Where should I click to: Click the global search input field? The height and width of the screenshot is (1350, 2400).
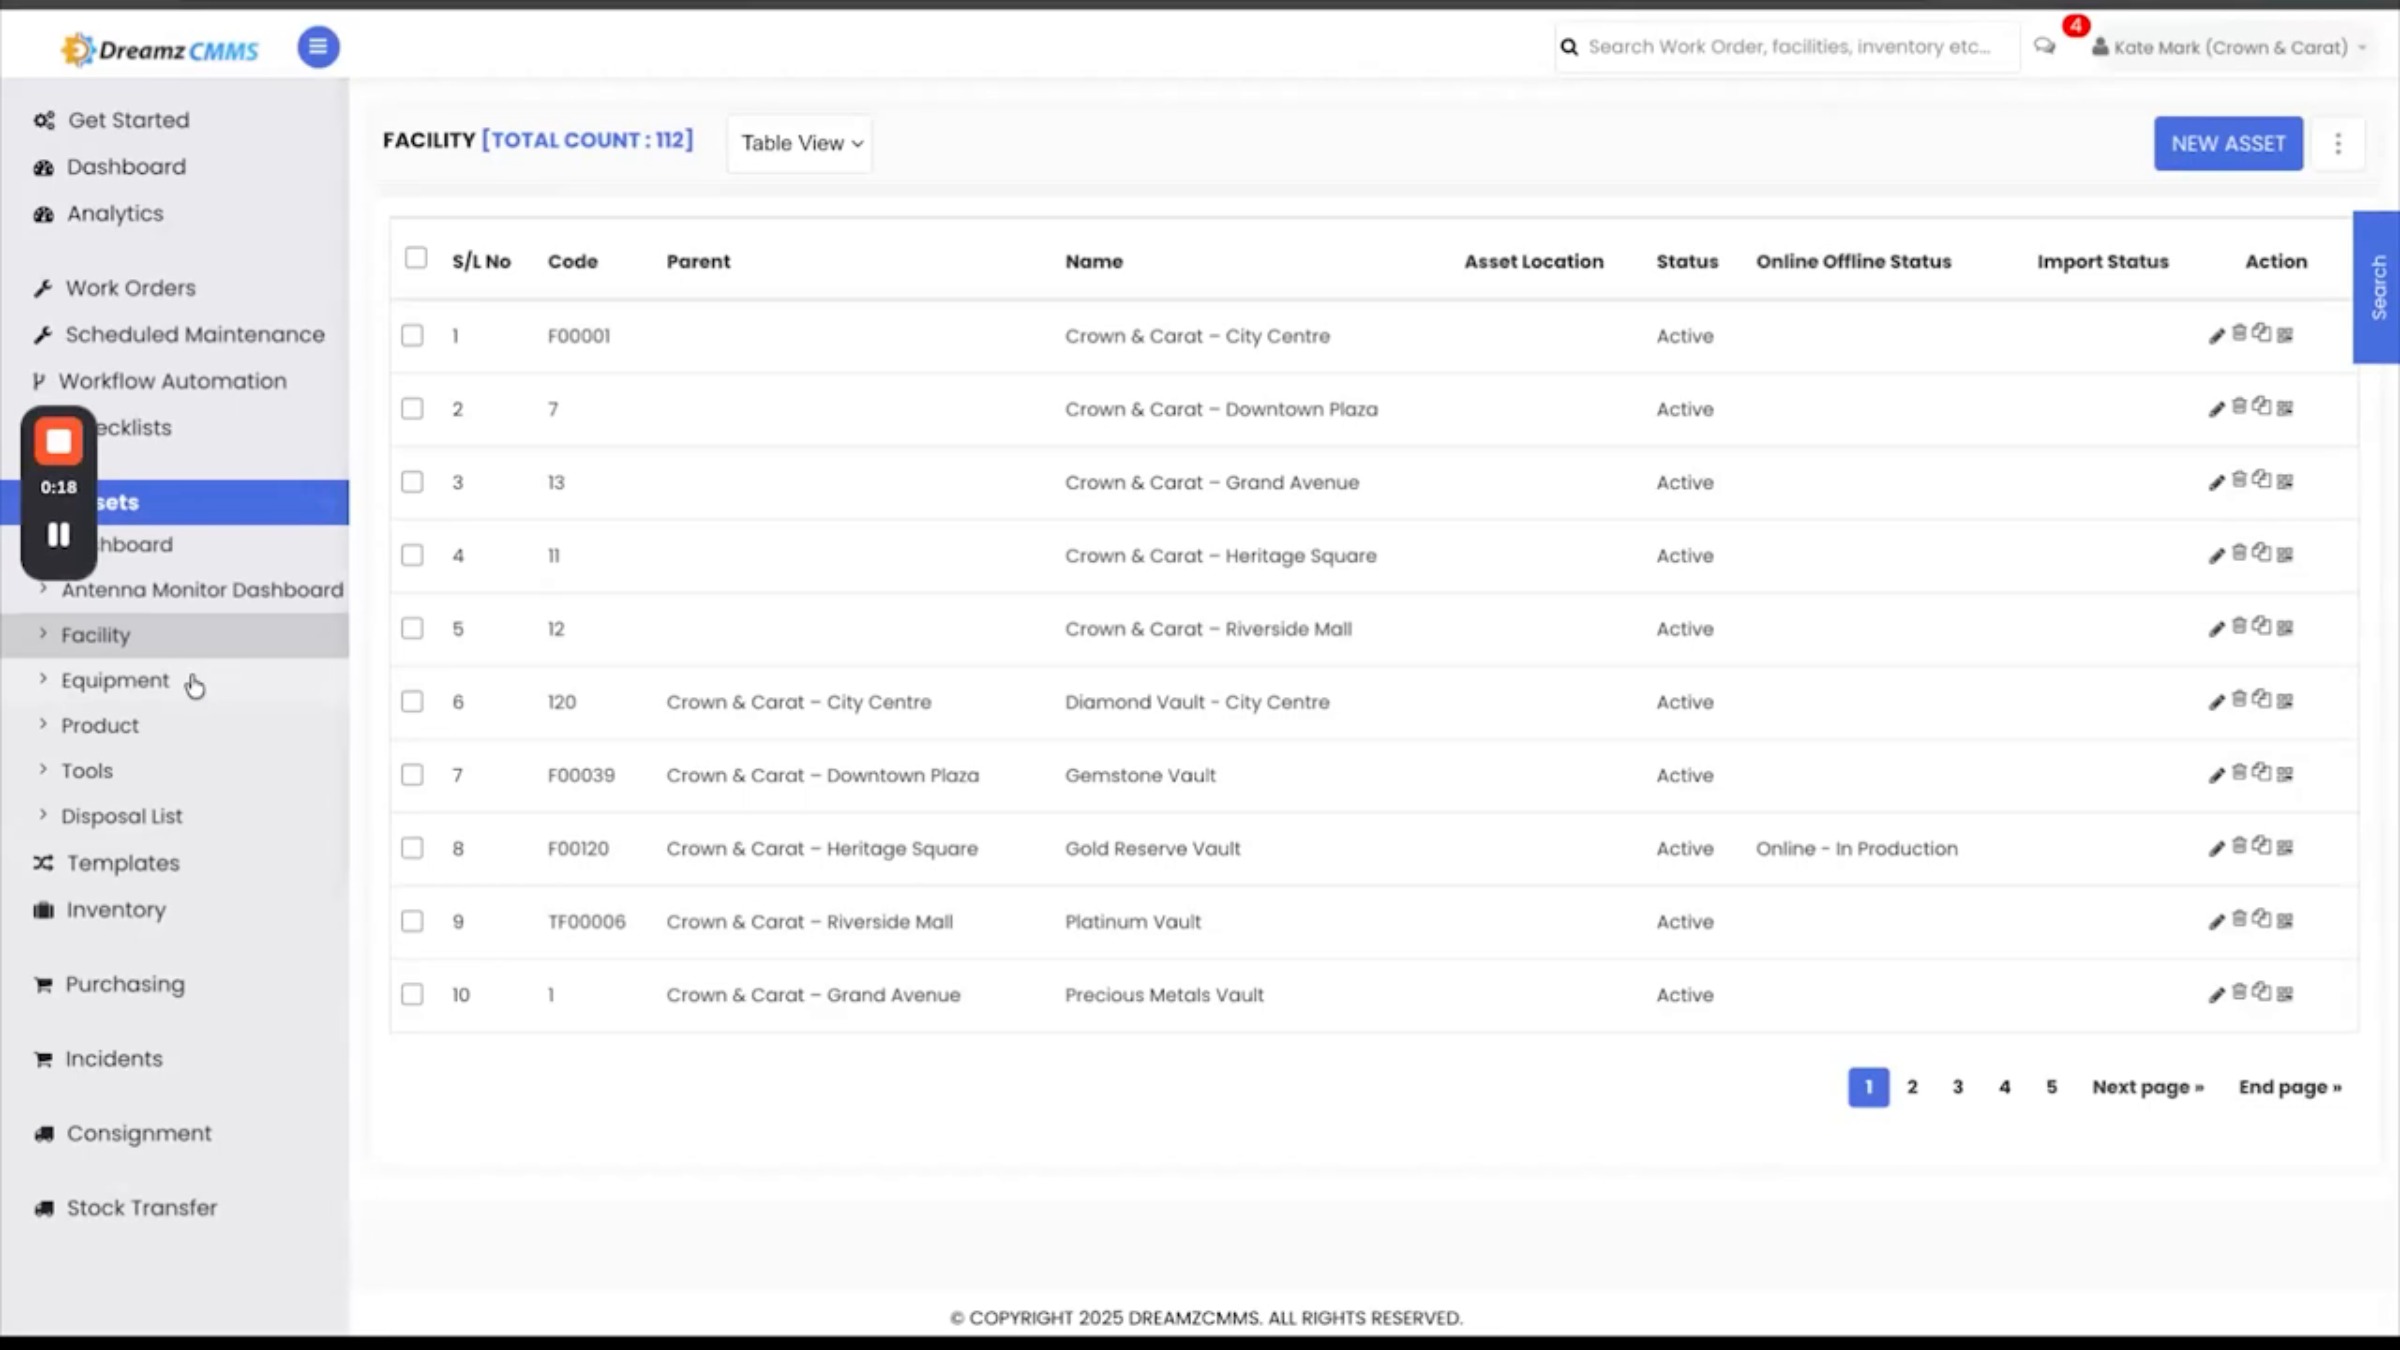(x=1788, y=47)
